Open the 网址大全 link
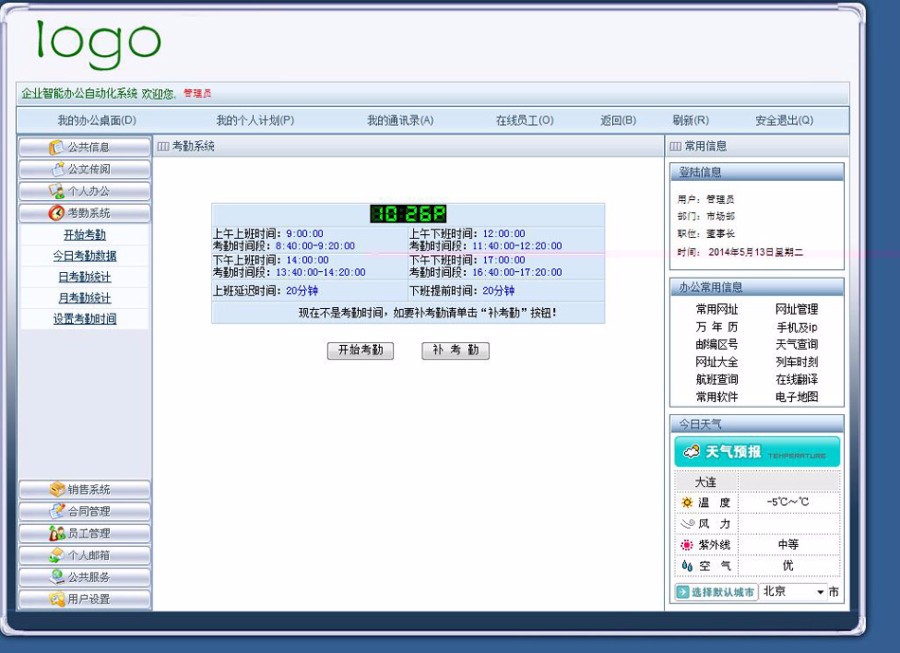The height and width of the screenshot is (653, 900). 717,362
